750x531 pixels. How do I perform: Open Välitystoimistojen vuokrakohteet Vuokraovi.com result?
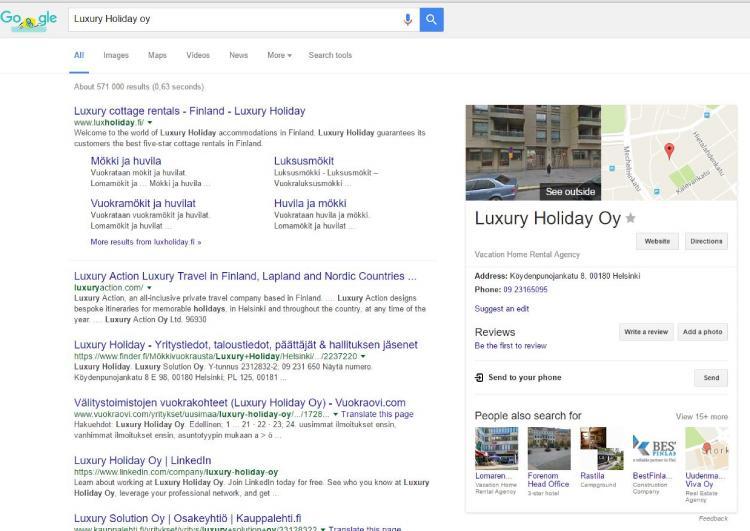point(240,403)
